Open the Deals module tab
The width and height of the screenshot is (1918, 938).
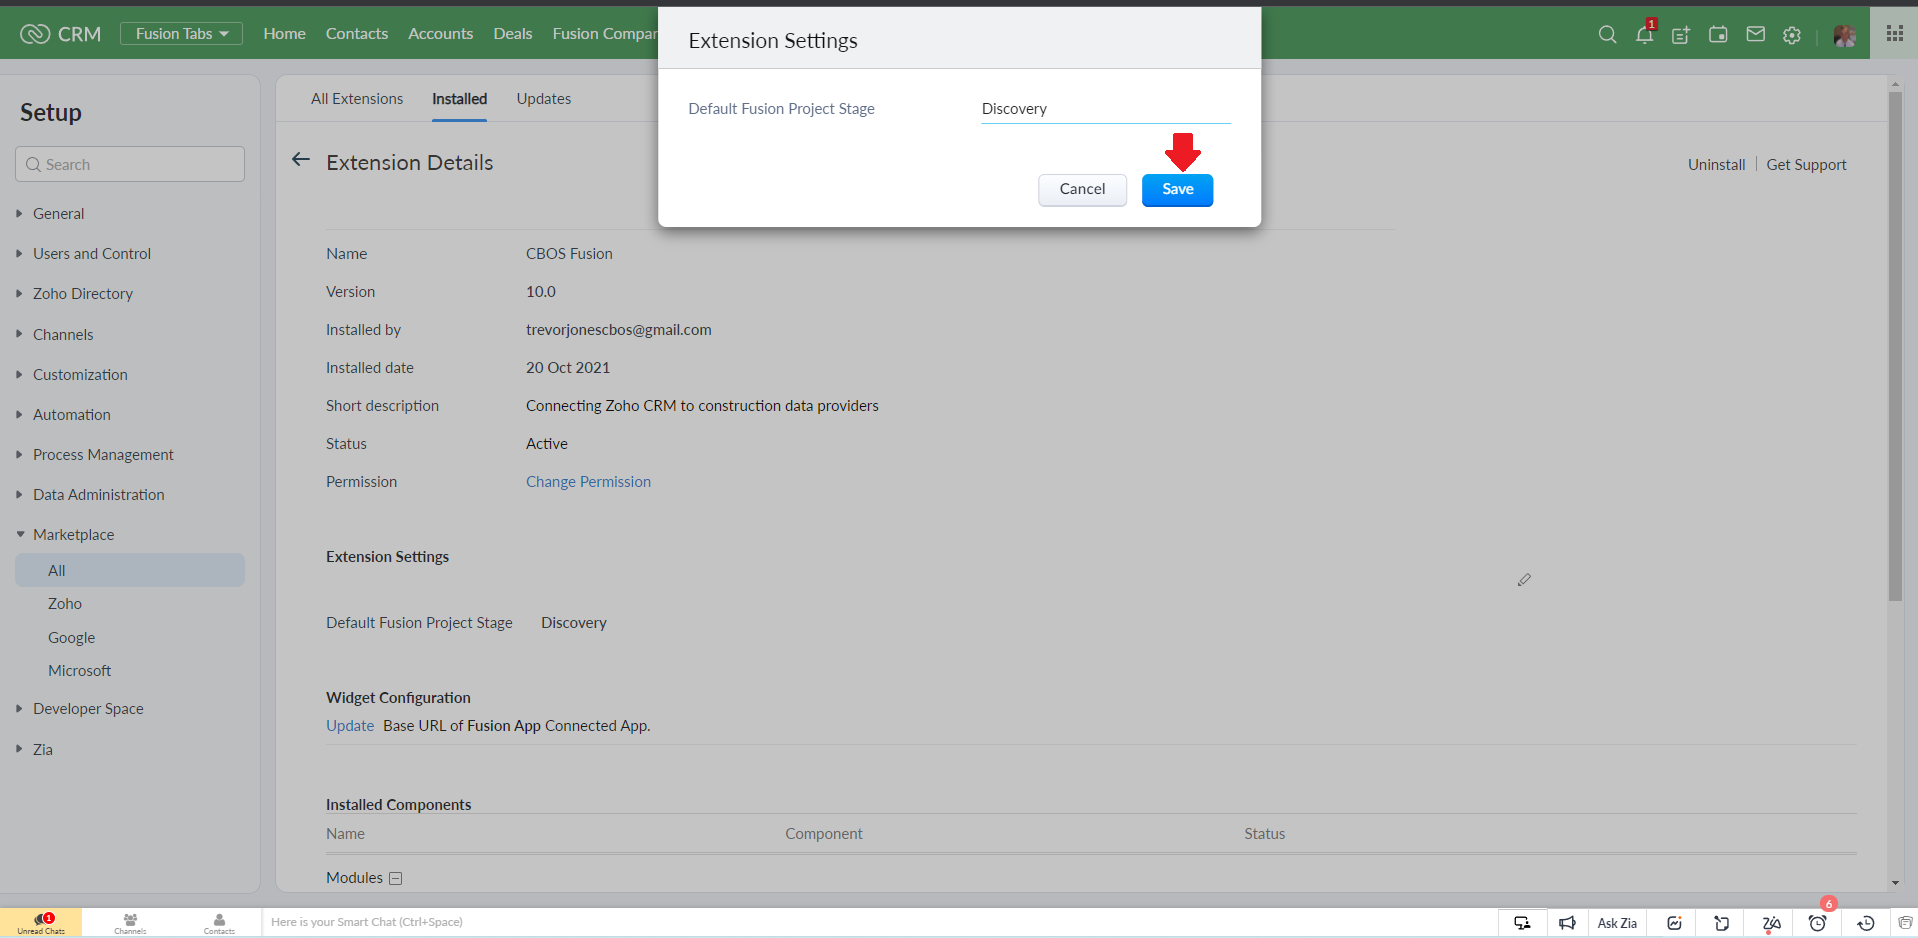point(513,34)
